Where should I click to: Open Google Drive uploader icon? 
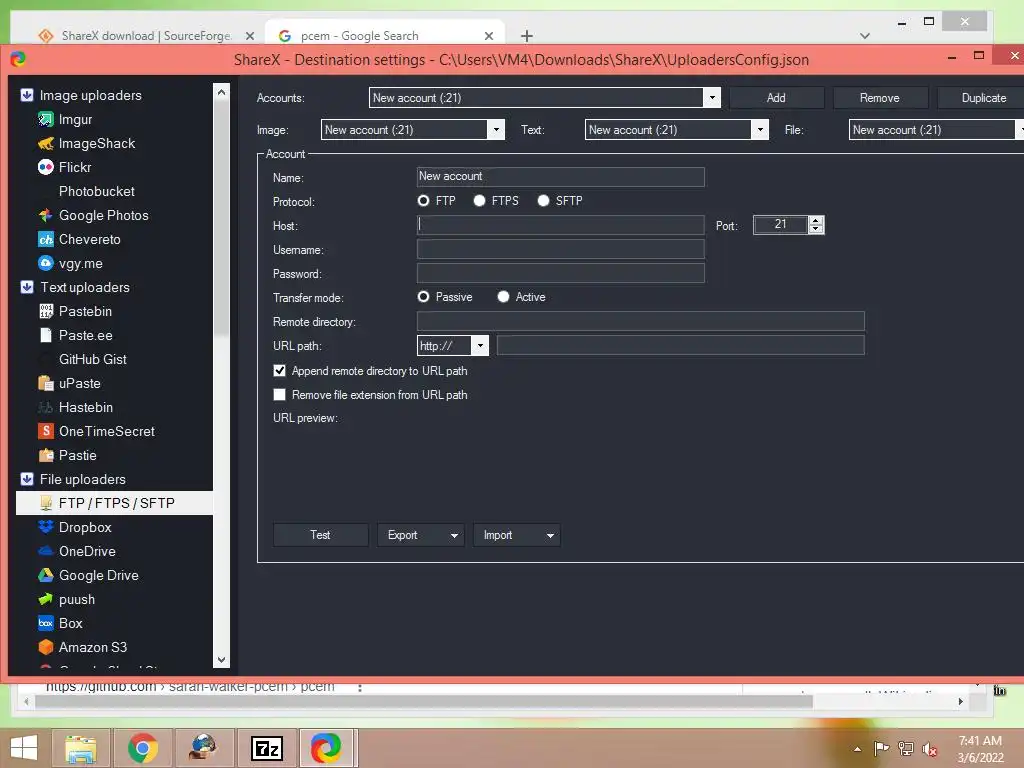point(45,575)
